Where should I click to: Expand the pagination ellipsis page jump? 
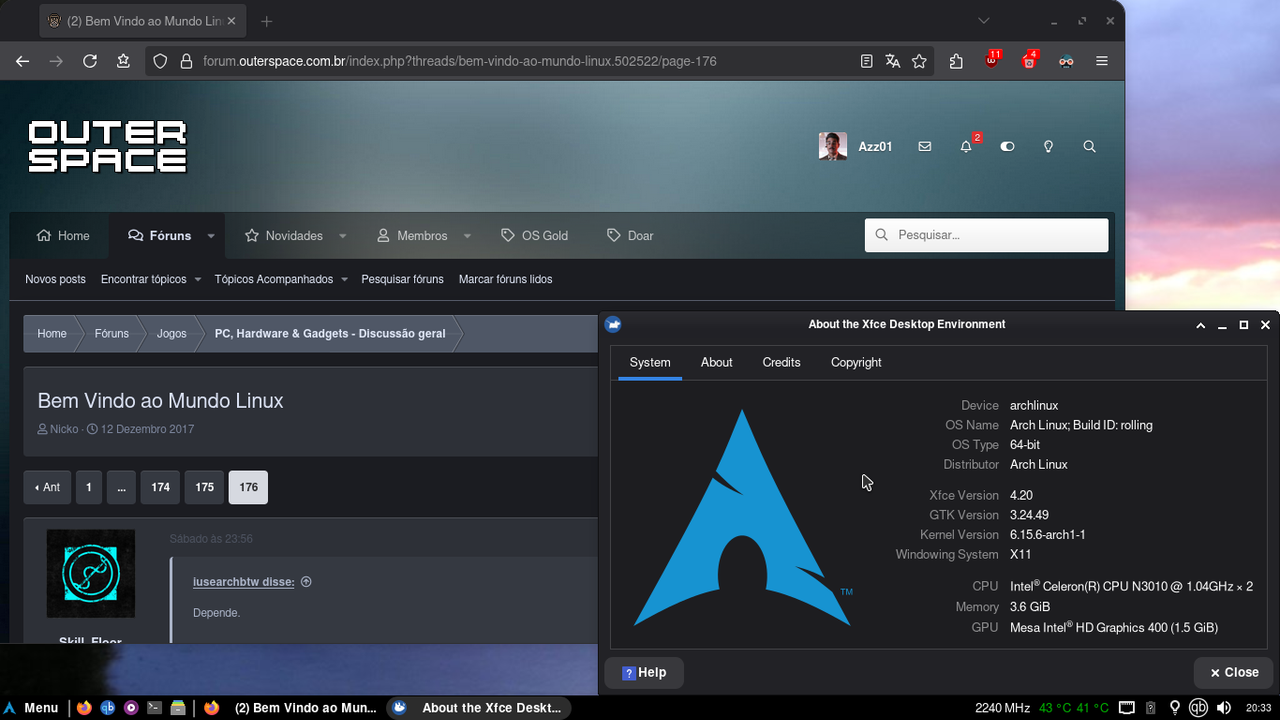pos(121,487)
